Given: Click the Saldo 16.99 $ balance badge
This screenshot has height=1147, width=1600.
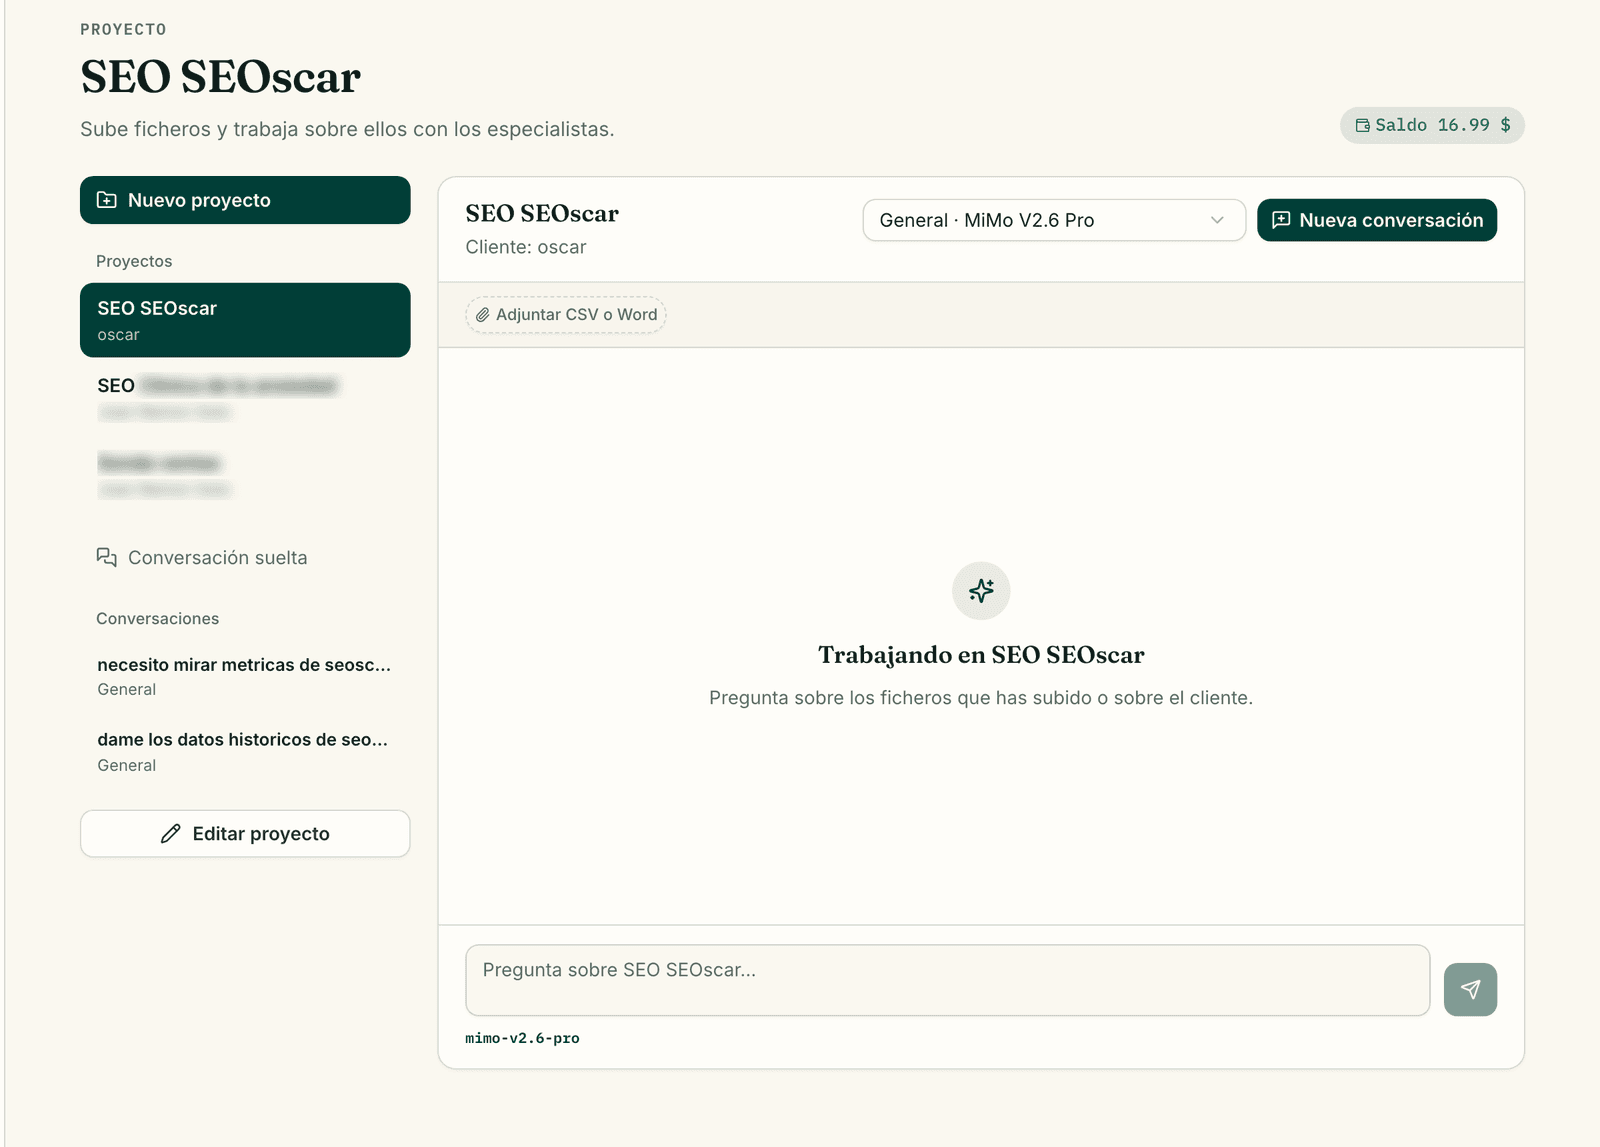Looking at the screenshot, I should coord(1432,125).
